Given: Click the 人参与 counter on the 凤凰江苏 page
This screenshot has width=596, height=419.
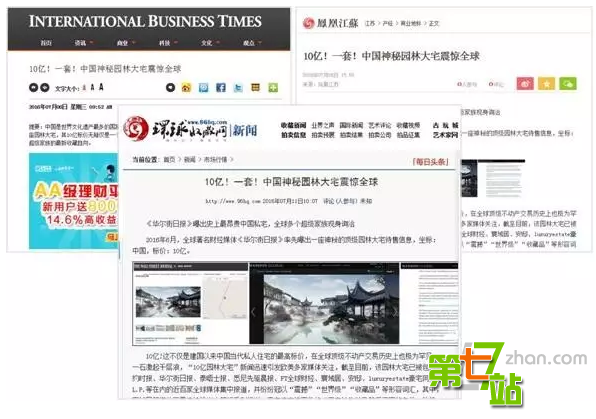Looking at the screenshot, I should click(x=467, y=84).
